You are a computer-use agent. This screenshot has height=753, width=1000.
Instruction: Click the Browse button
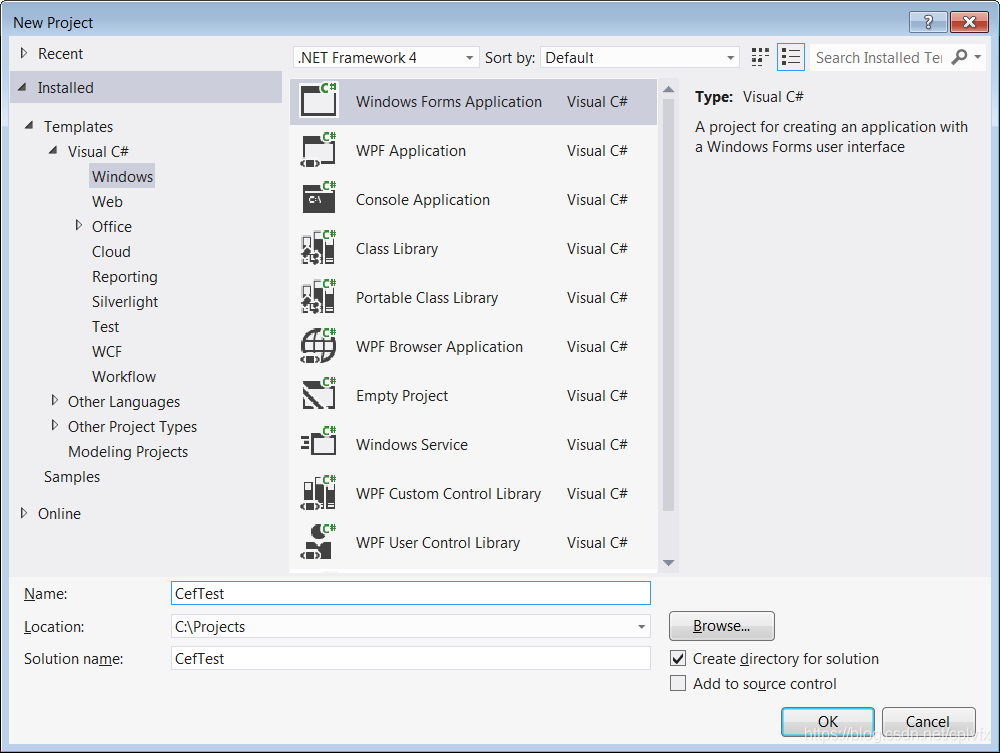pyautogui.click(x=721, y=625)
